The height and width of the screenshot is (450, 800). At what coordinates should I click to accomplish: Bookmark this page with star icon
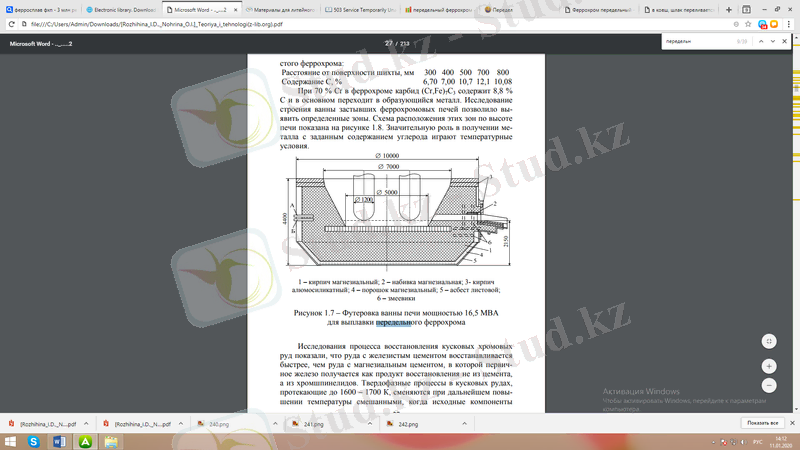(746, 23)
